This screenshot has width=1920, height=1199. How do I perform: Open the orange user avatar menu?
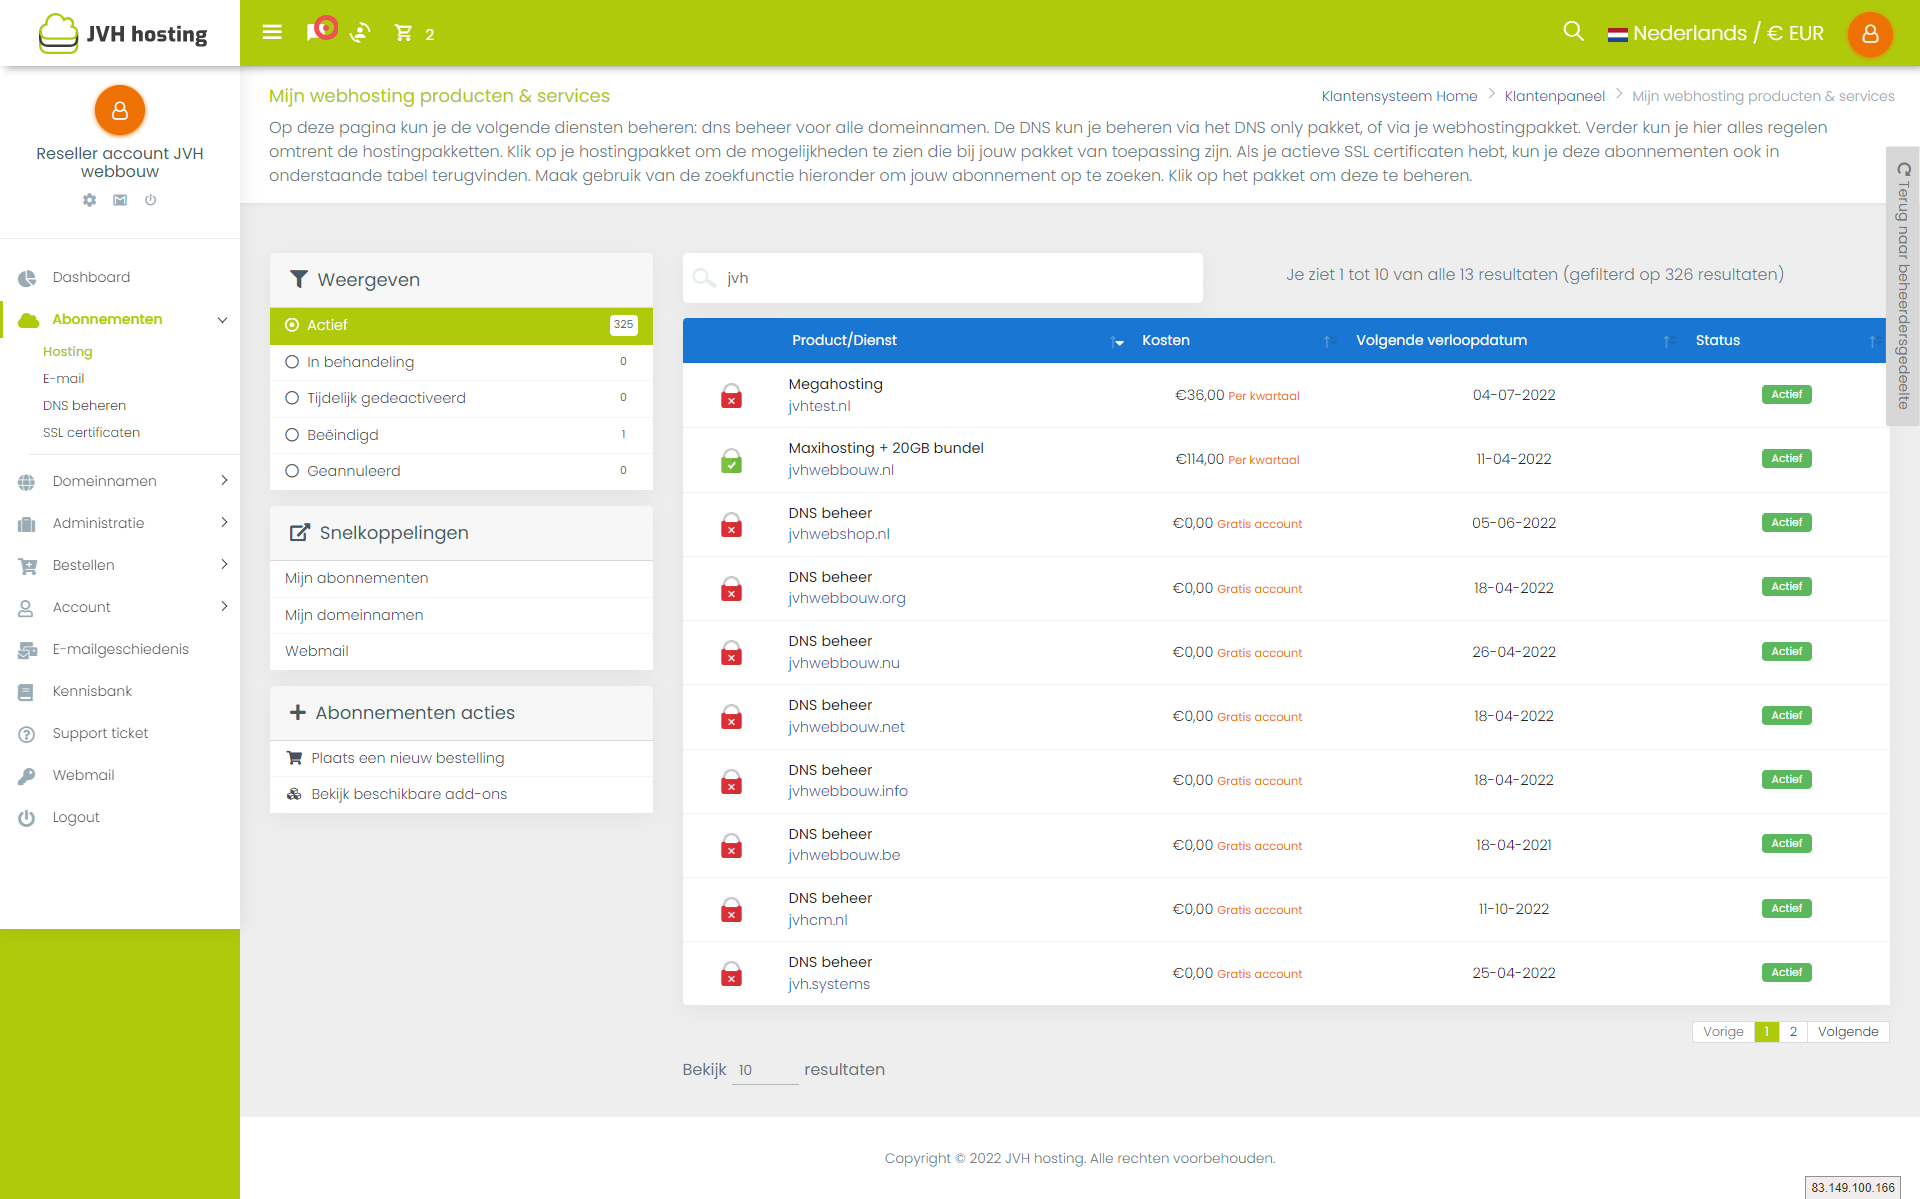click(x=1869, y=34)
